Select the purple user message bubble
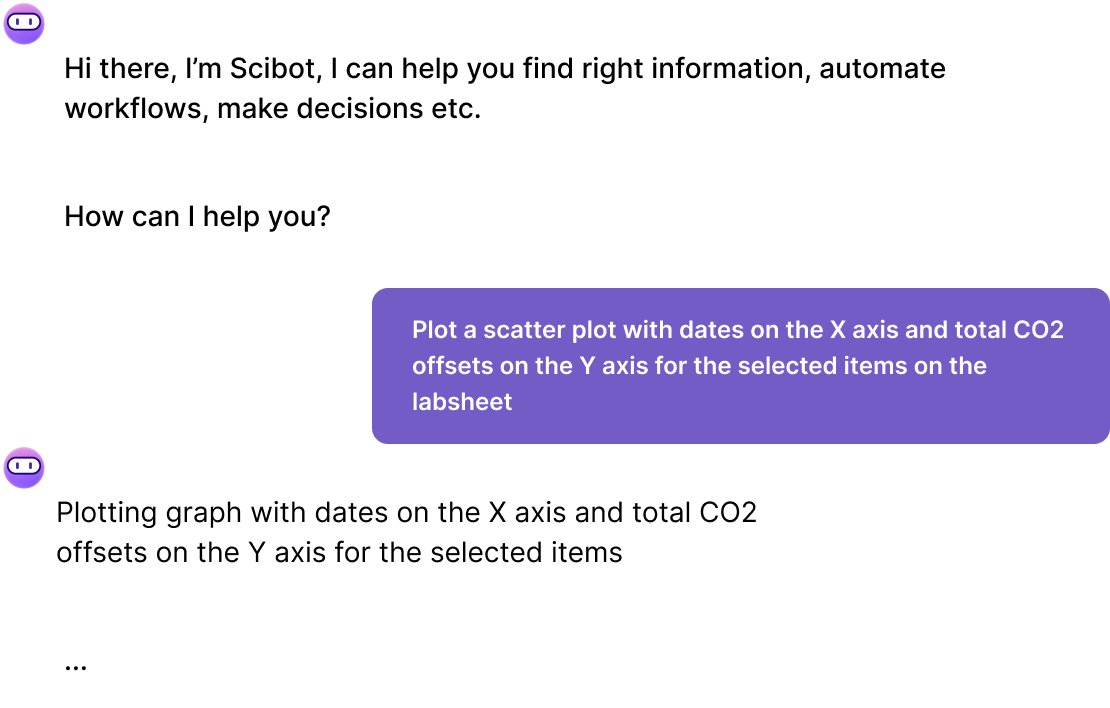 tap(740, 366)
